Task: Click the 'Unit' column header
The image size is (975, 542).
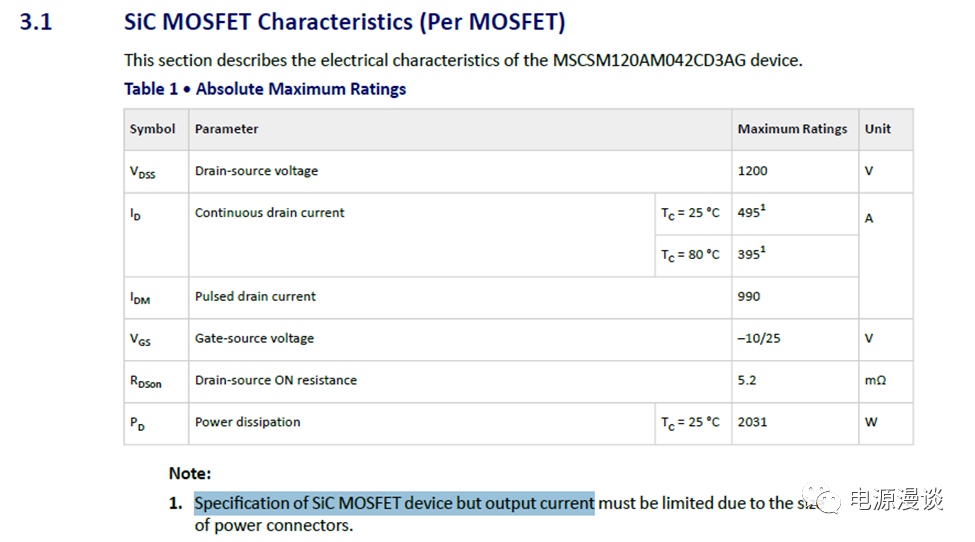Action: click(x=878, y=129)
